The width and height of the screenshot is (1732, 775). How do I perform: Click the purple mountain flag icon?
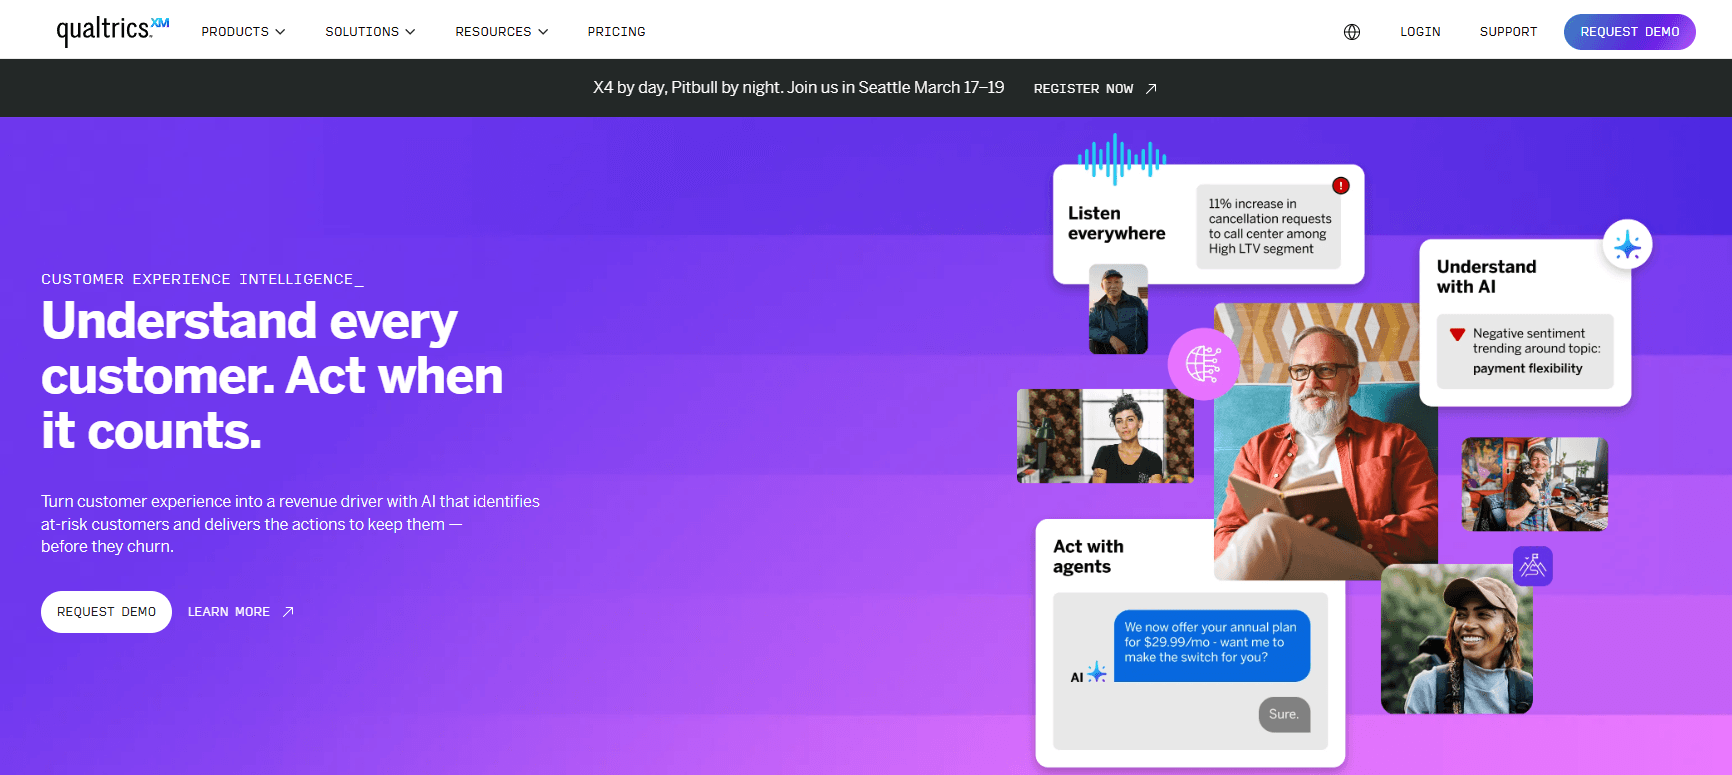tap(1533, 567)
